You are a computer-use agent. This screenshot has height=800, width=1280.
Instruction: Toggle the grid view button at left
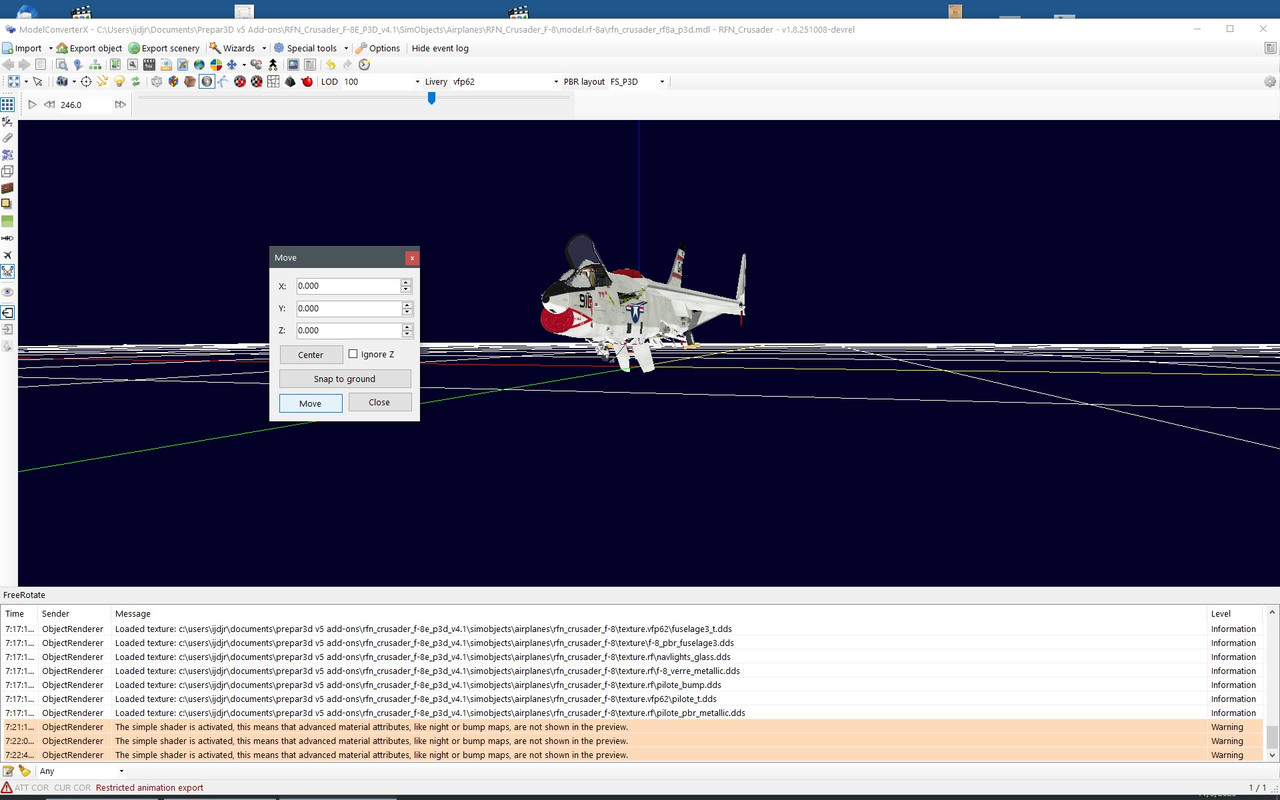pos(7,104)
